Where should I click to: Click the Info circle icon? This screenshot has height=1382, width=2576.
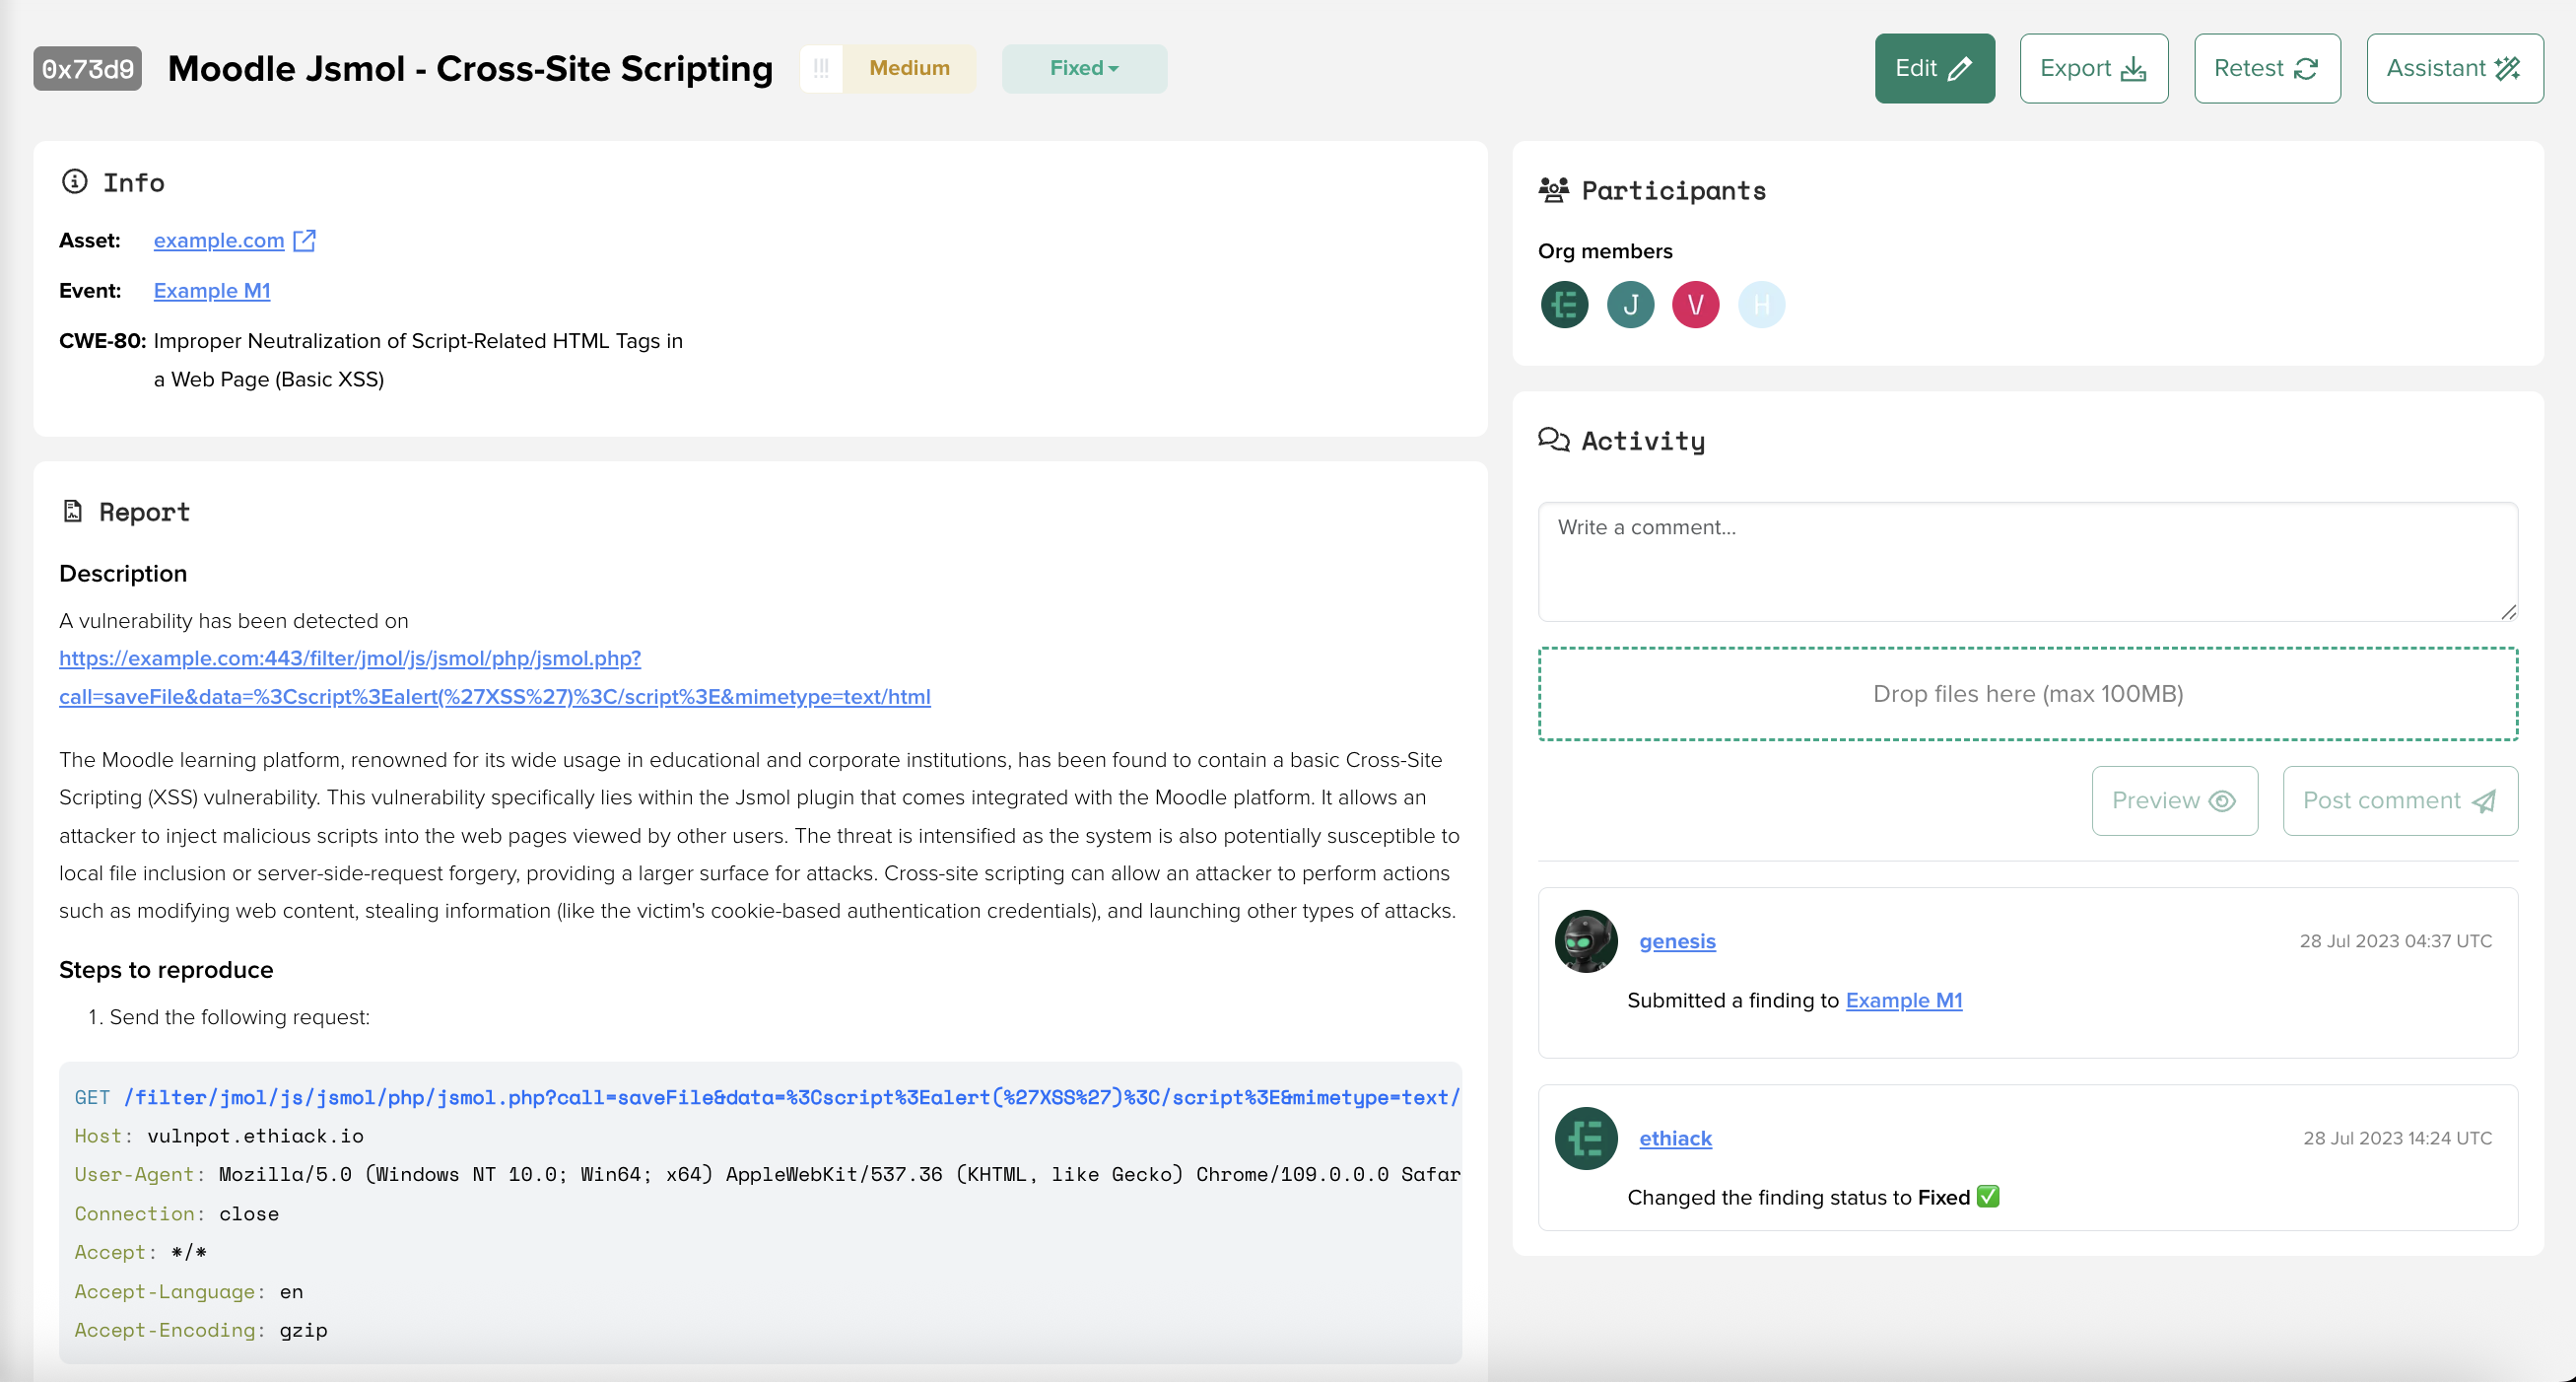click(x=74, y=181)
